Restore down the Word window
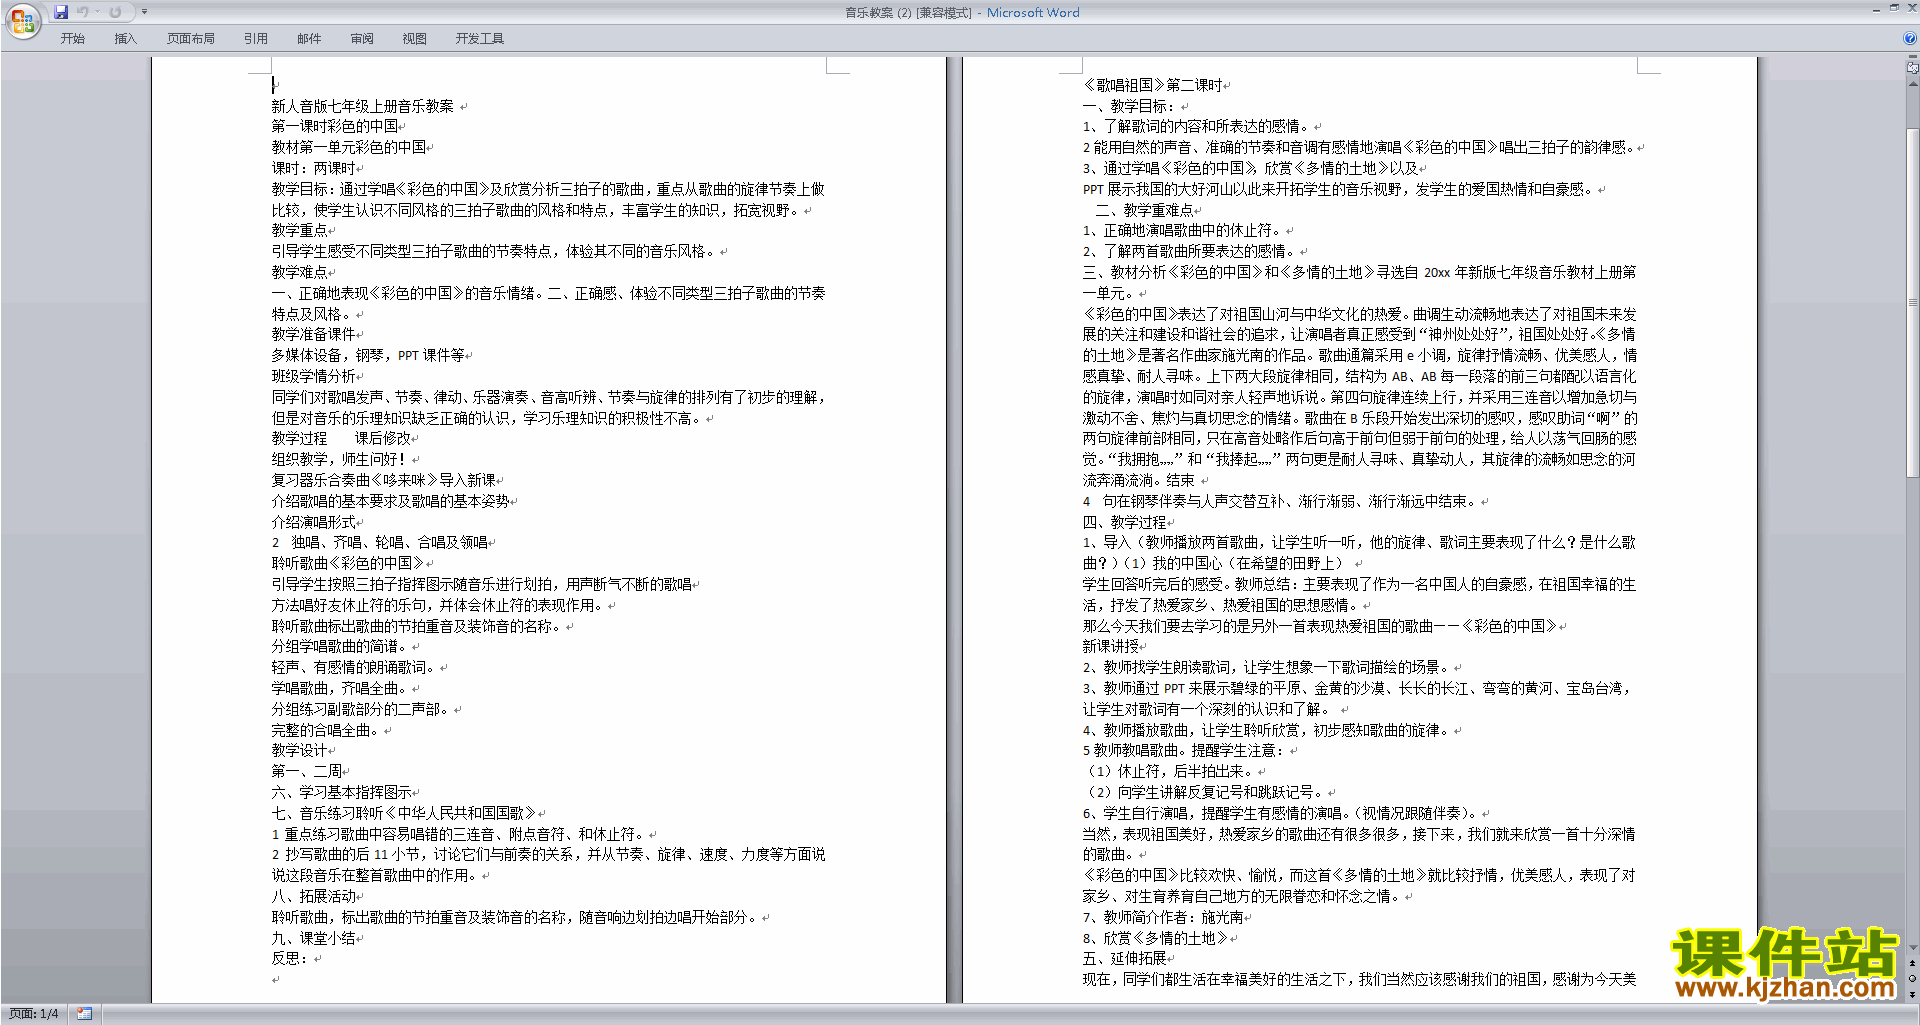1920x1025 pixels. pos(1894,9)
